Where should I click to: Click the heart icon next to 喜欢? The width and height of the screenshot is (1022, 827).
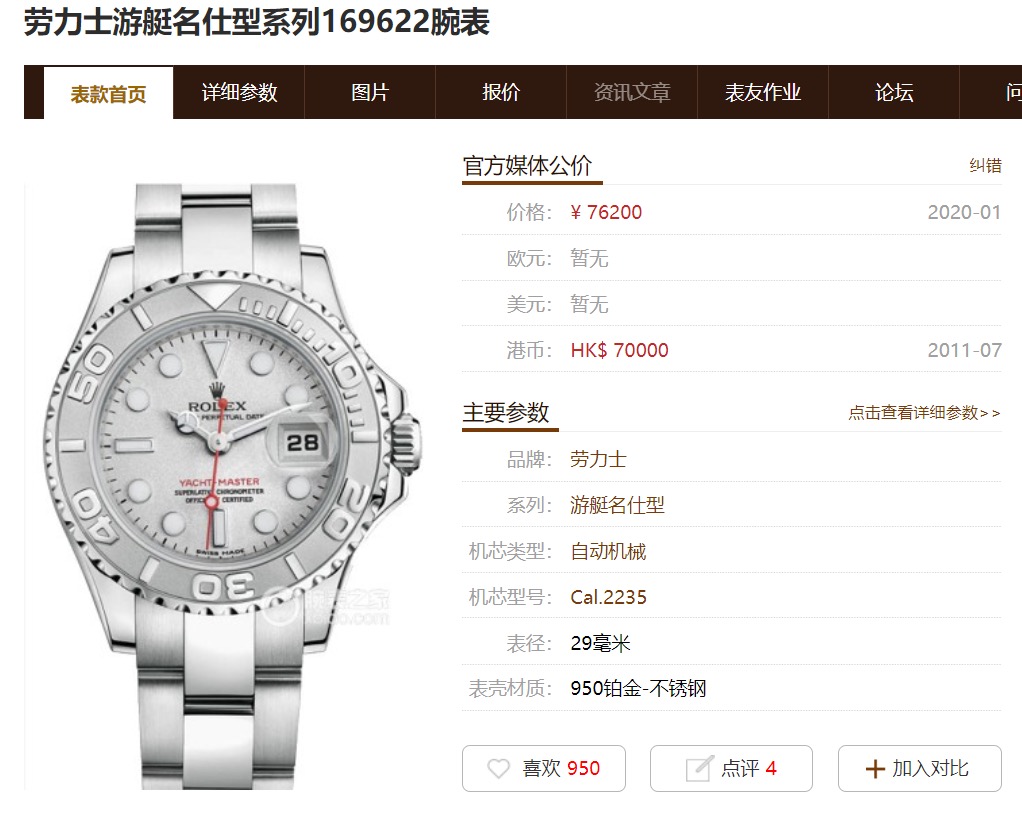tap(499, 768)
